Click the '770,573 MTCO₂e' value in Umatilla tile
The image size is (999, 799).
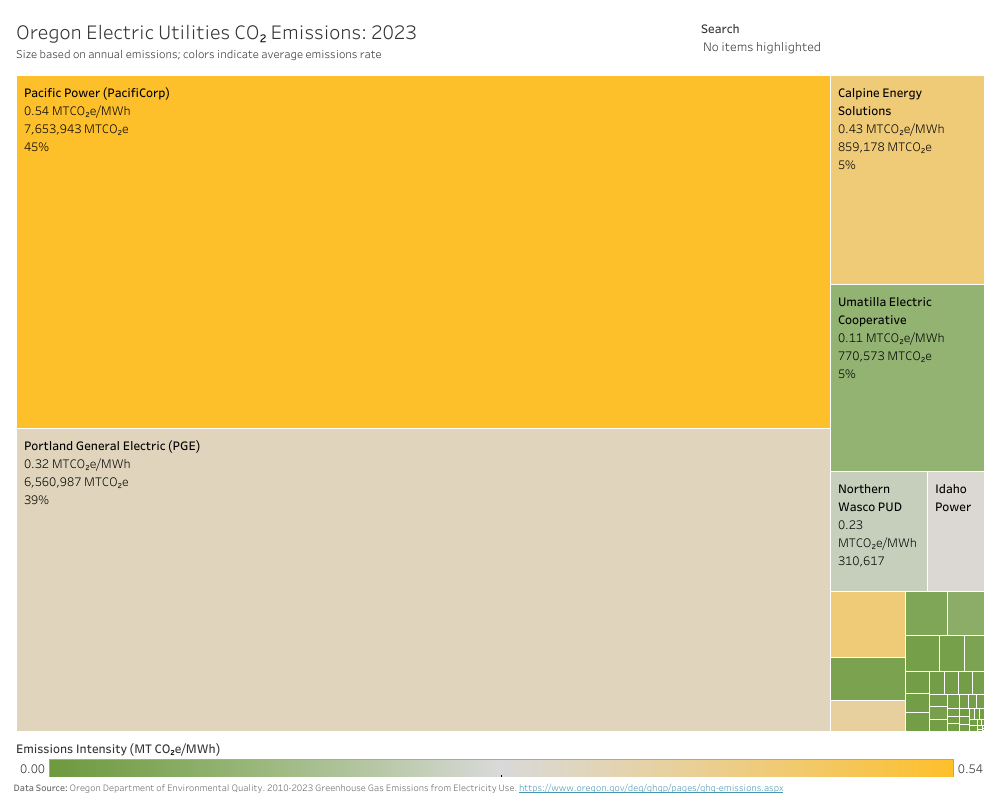point(884,356)
